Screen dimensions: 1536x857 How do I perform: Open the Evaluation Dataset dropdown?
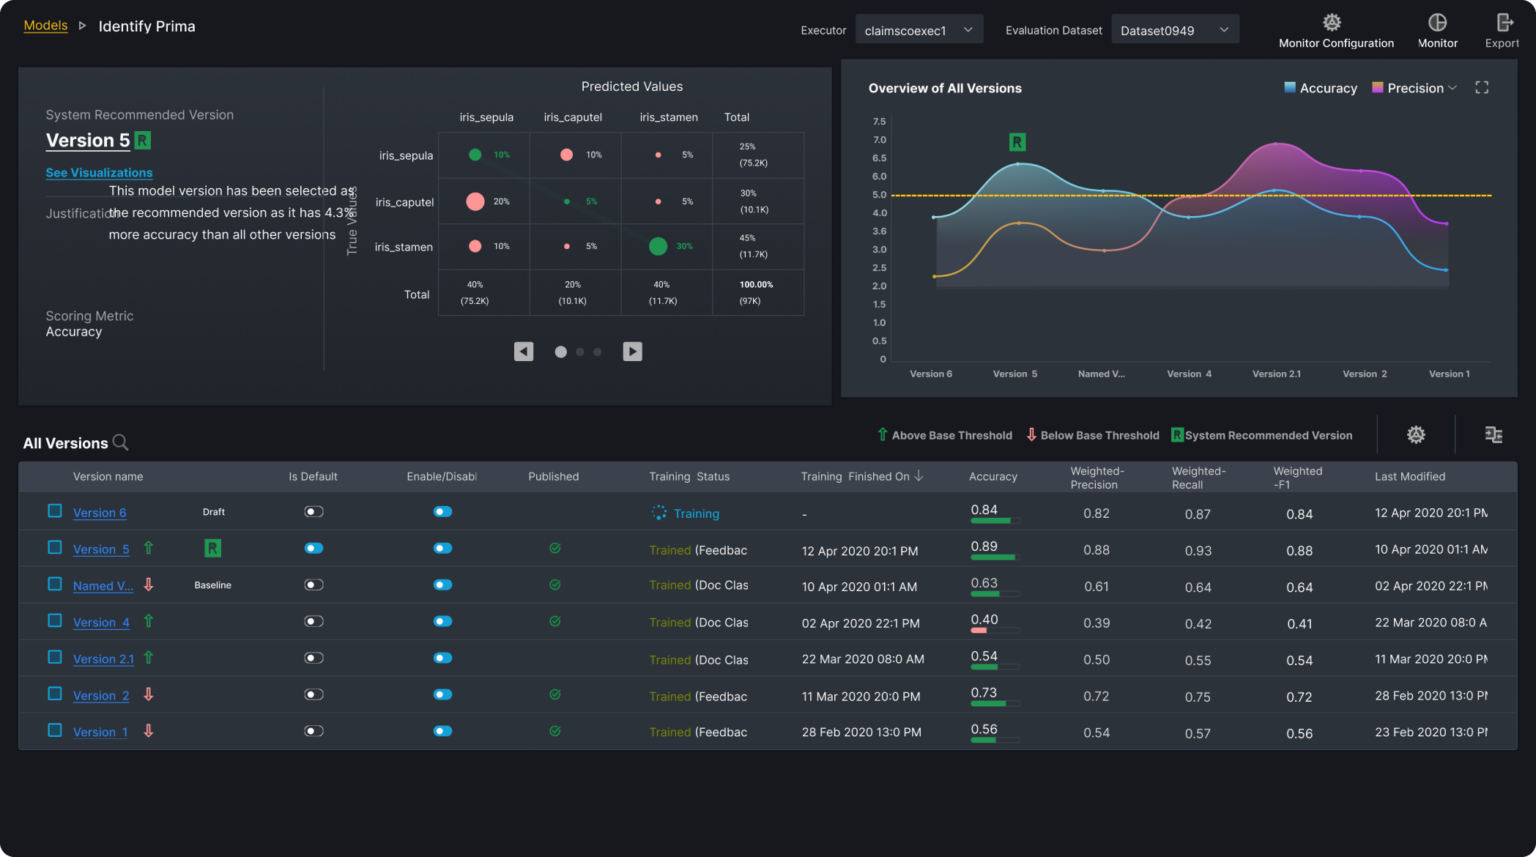(x=1175, y=29)
